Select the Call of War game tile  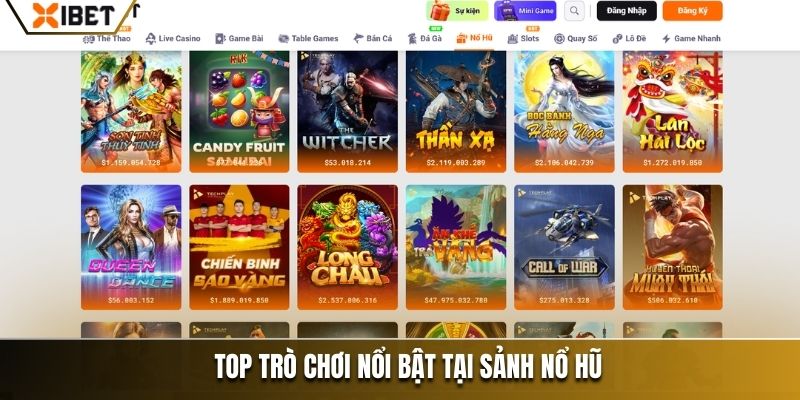(x=564, y=247)
